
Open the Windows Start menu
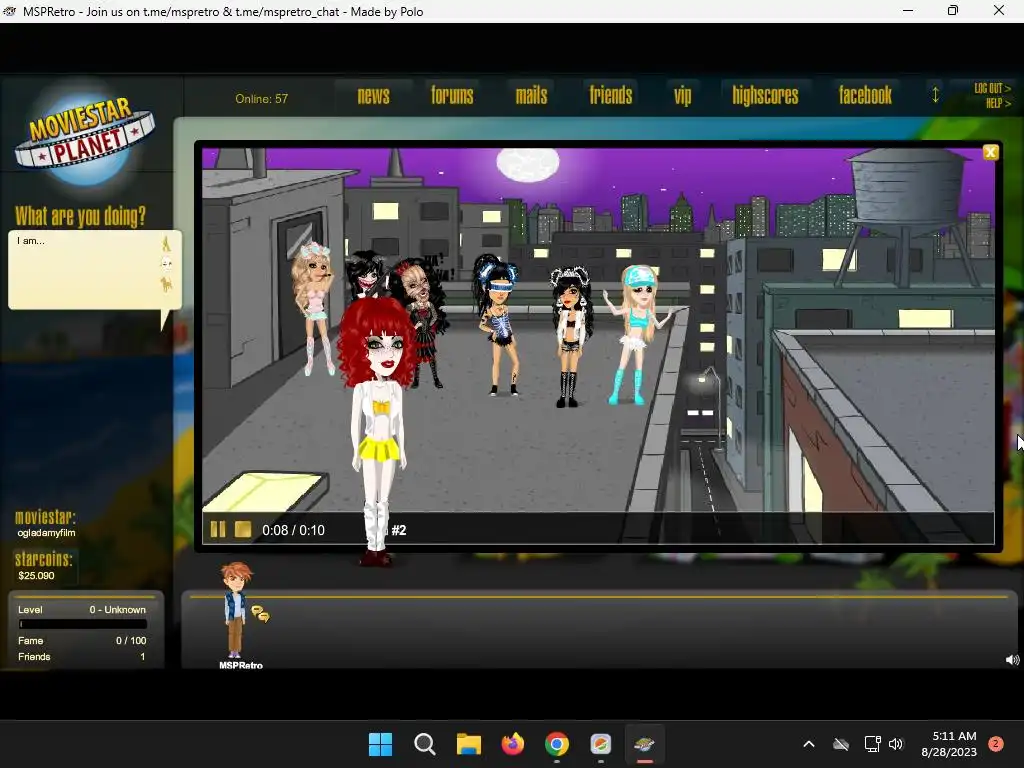380,744
